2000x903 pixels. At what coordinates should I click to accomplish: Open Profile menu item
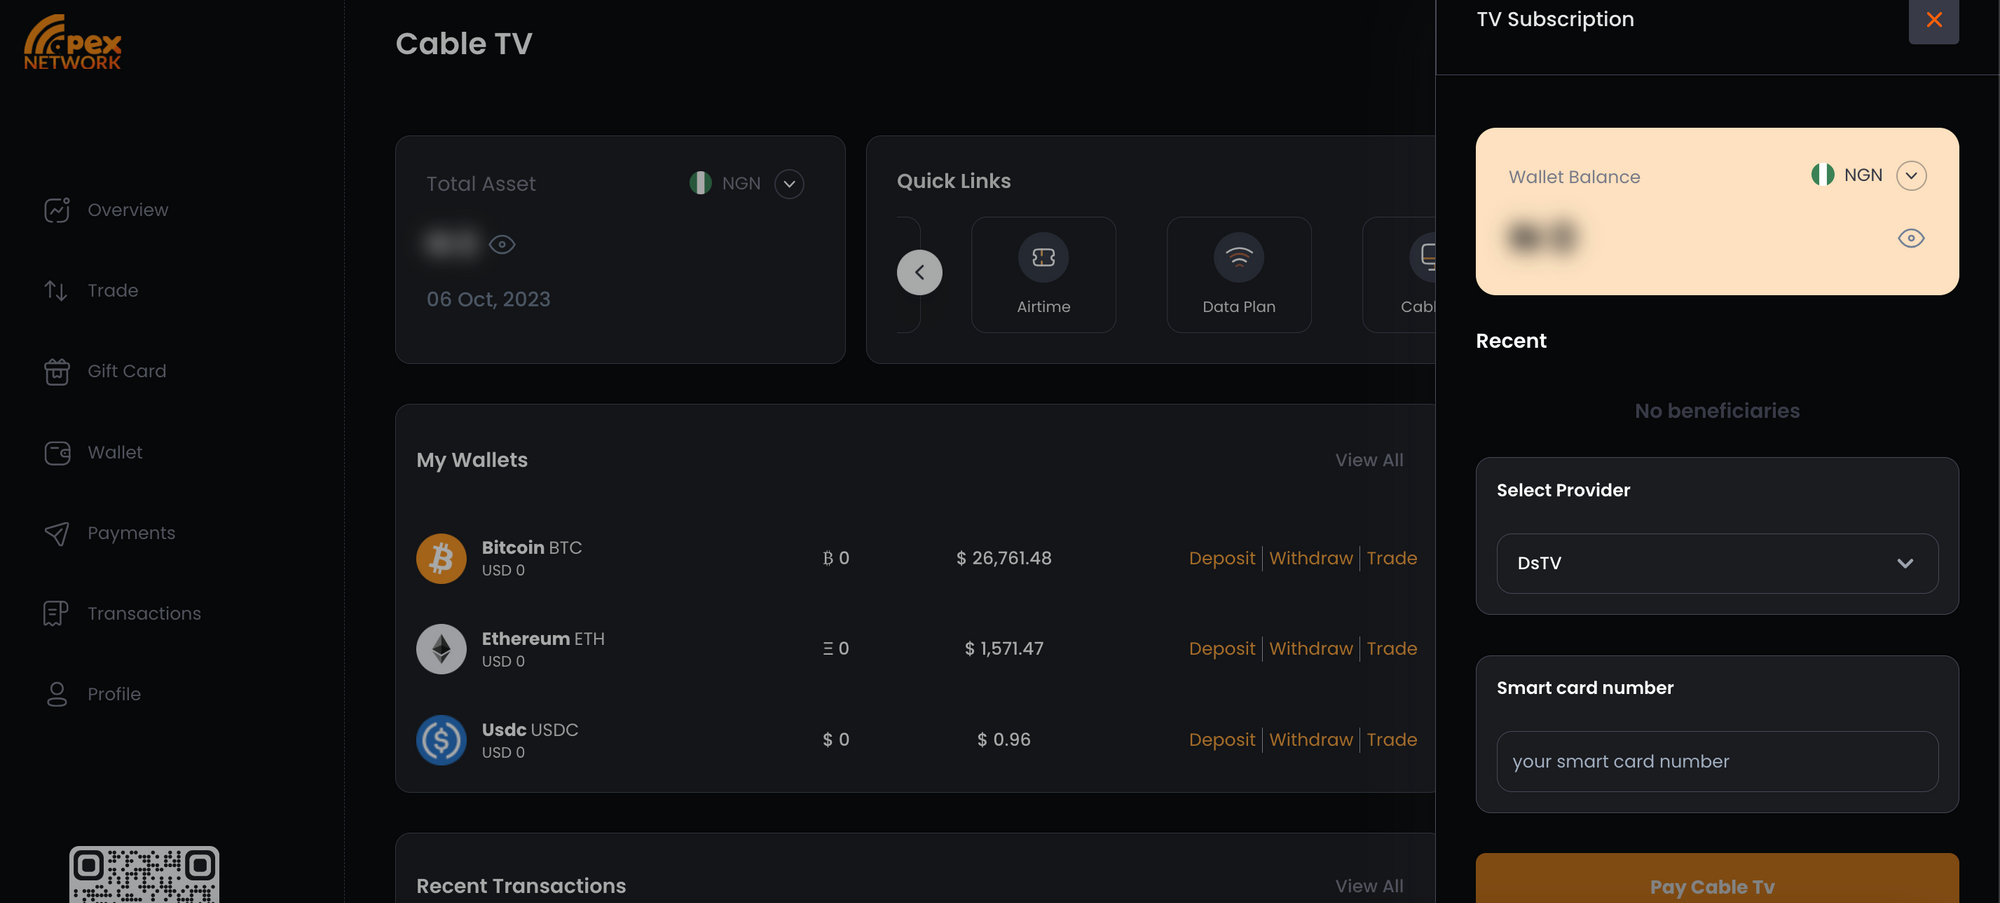click(114, 695)
